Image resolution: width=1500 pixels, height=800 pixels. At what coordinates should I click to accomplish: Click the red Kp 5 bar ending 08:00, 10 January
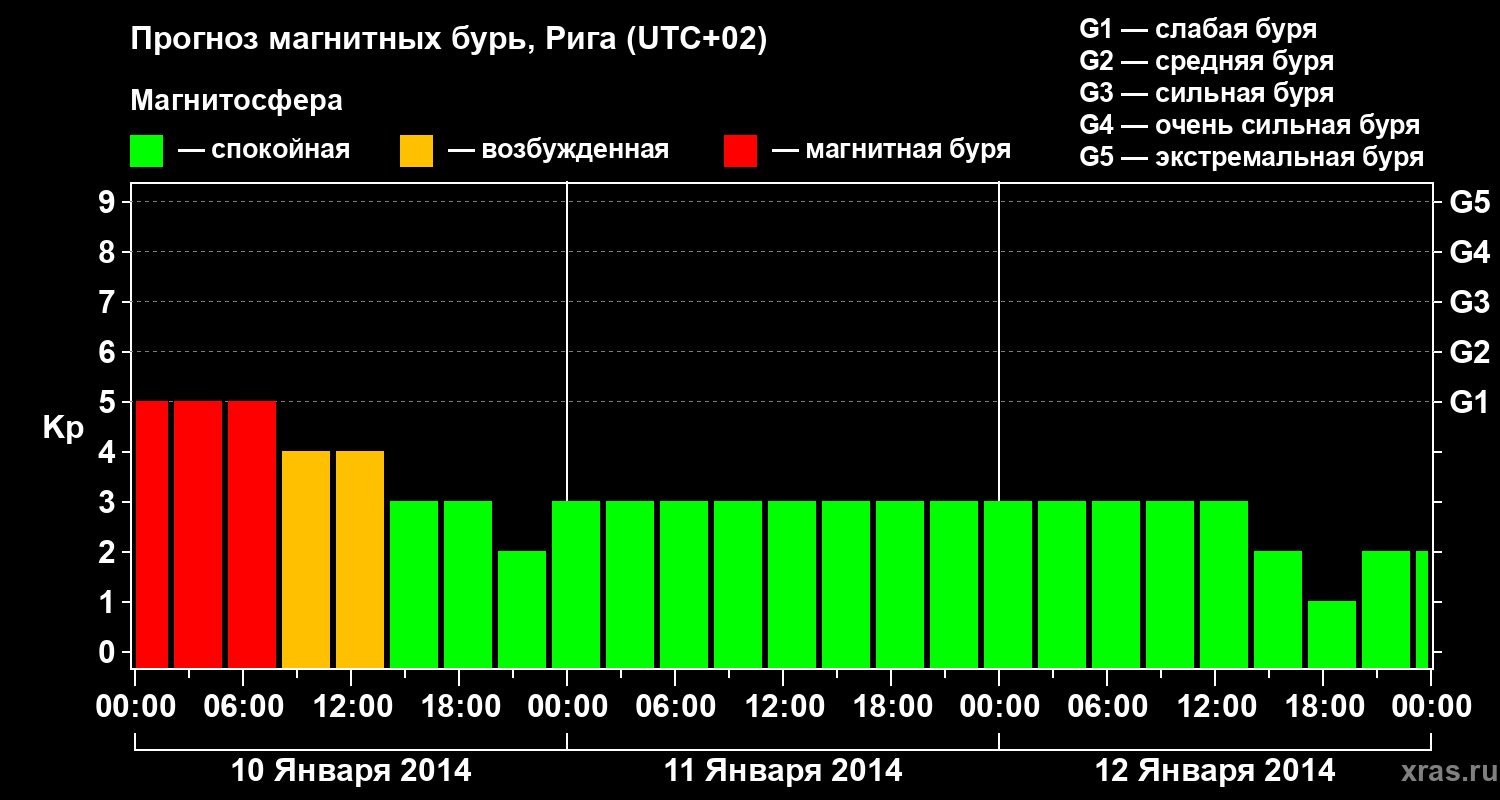pos(252,534)
